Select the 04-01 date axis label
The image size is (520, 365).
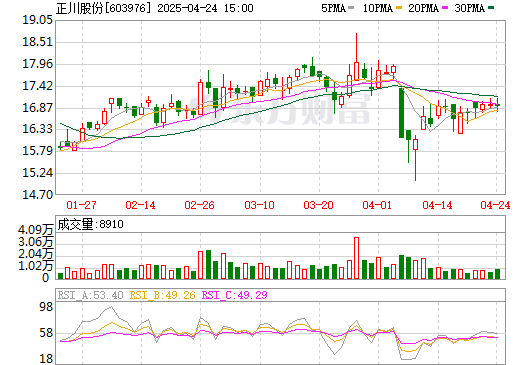click(x=377, y=205)
